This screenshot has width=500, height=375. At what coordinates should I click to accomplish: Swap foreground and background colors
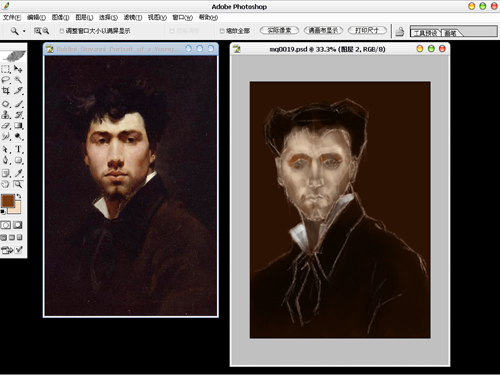(x=19, y=196)
